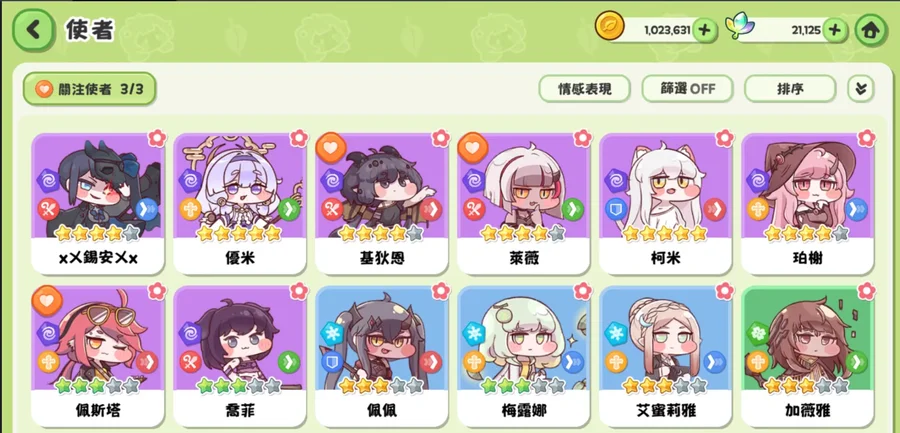This screenshot has height=433, width=900.
Task: Go back using the left arrow button
Action: click(x=34, y=29)
